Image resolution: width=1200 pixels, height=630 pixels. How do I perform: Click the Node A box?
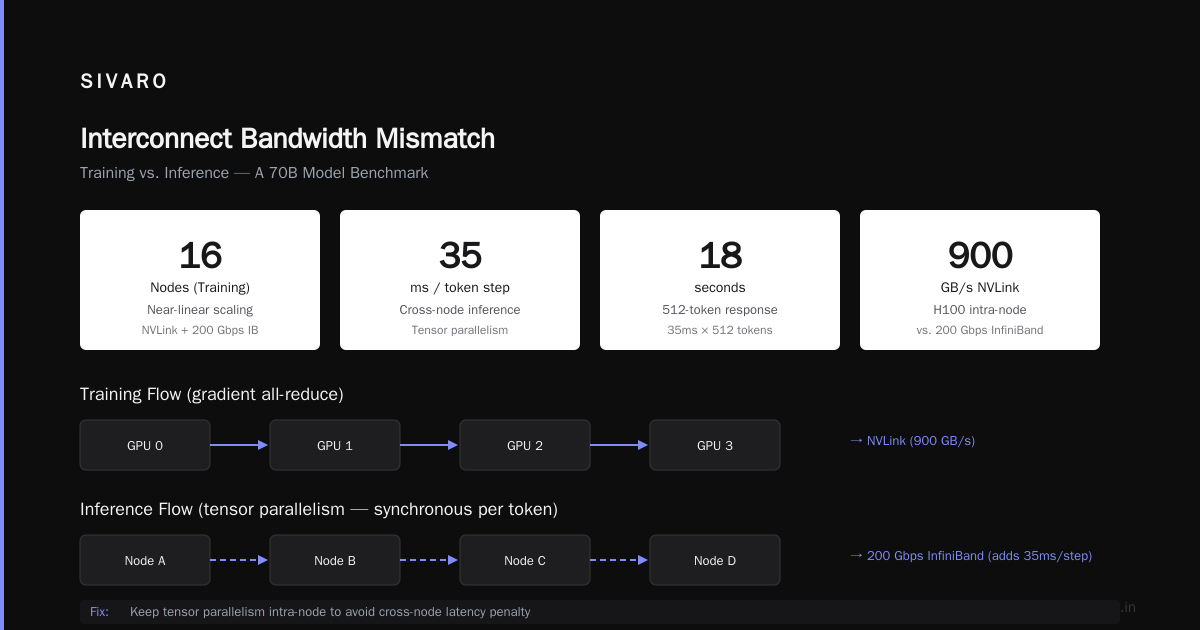point(145,560)
